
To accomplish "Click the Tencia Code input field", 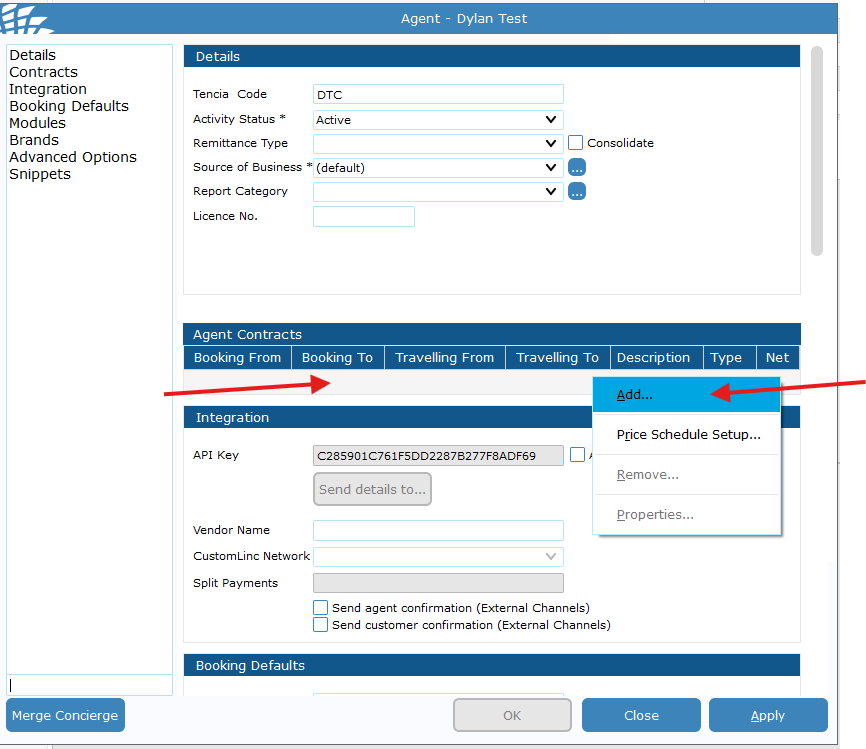I will point(438,95).
